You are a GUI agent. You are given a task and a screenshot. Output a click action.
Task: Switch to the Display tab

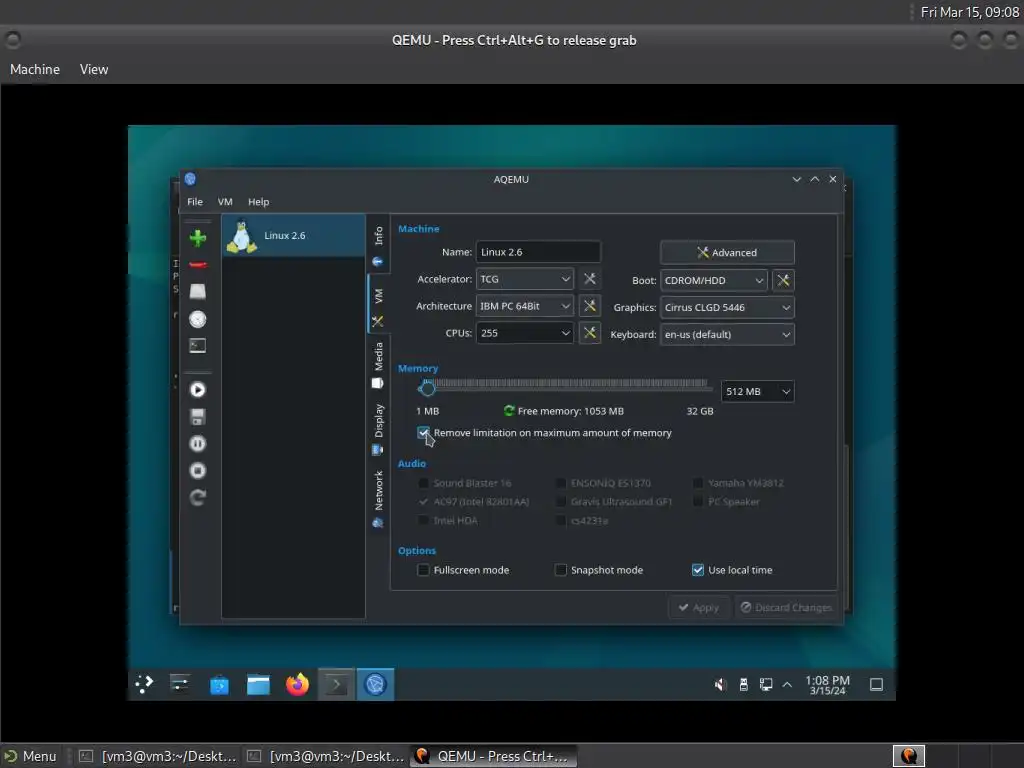pos(378,428)
